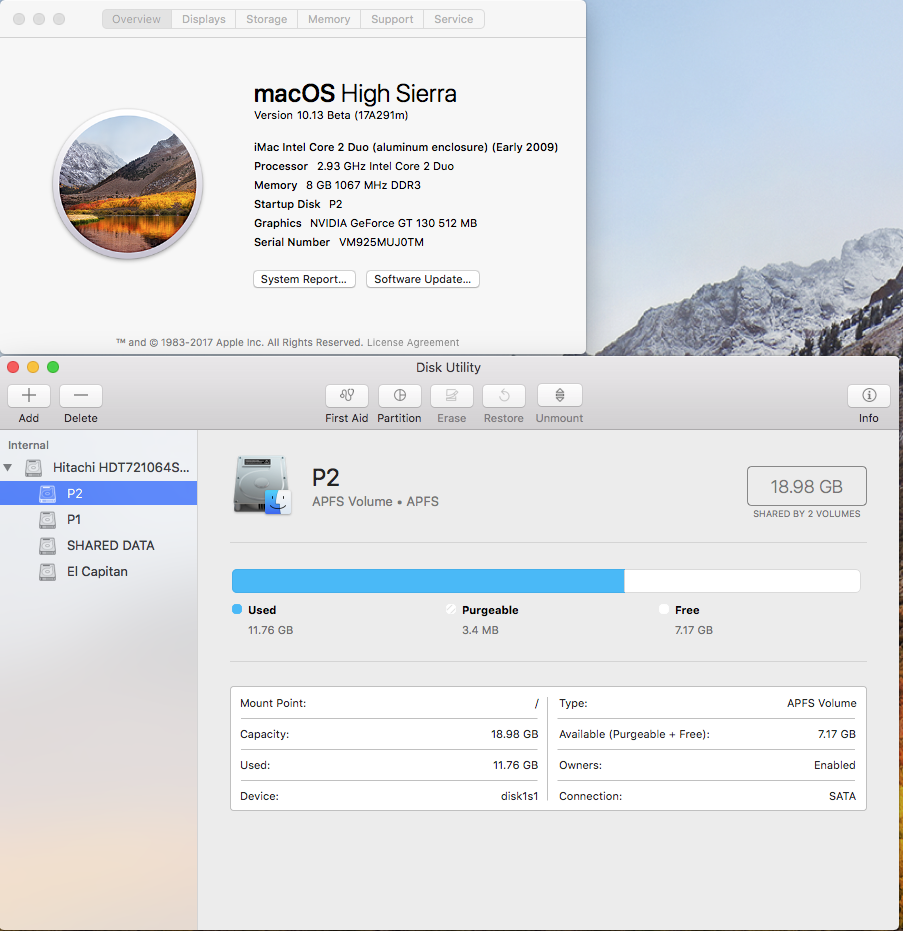Click the Purgeable legend swatch
This screenshot has height=931, width=903.
pos(451,609)
